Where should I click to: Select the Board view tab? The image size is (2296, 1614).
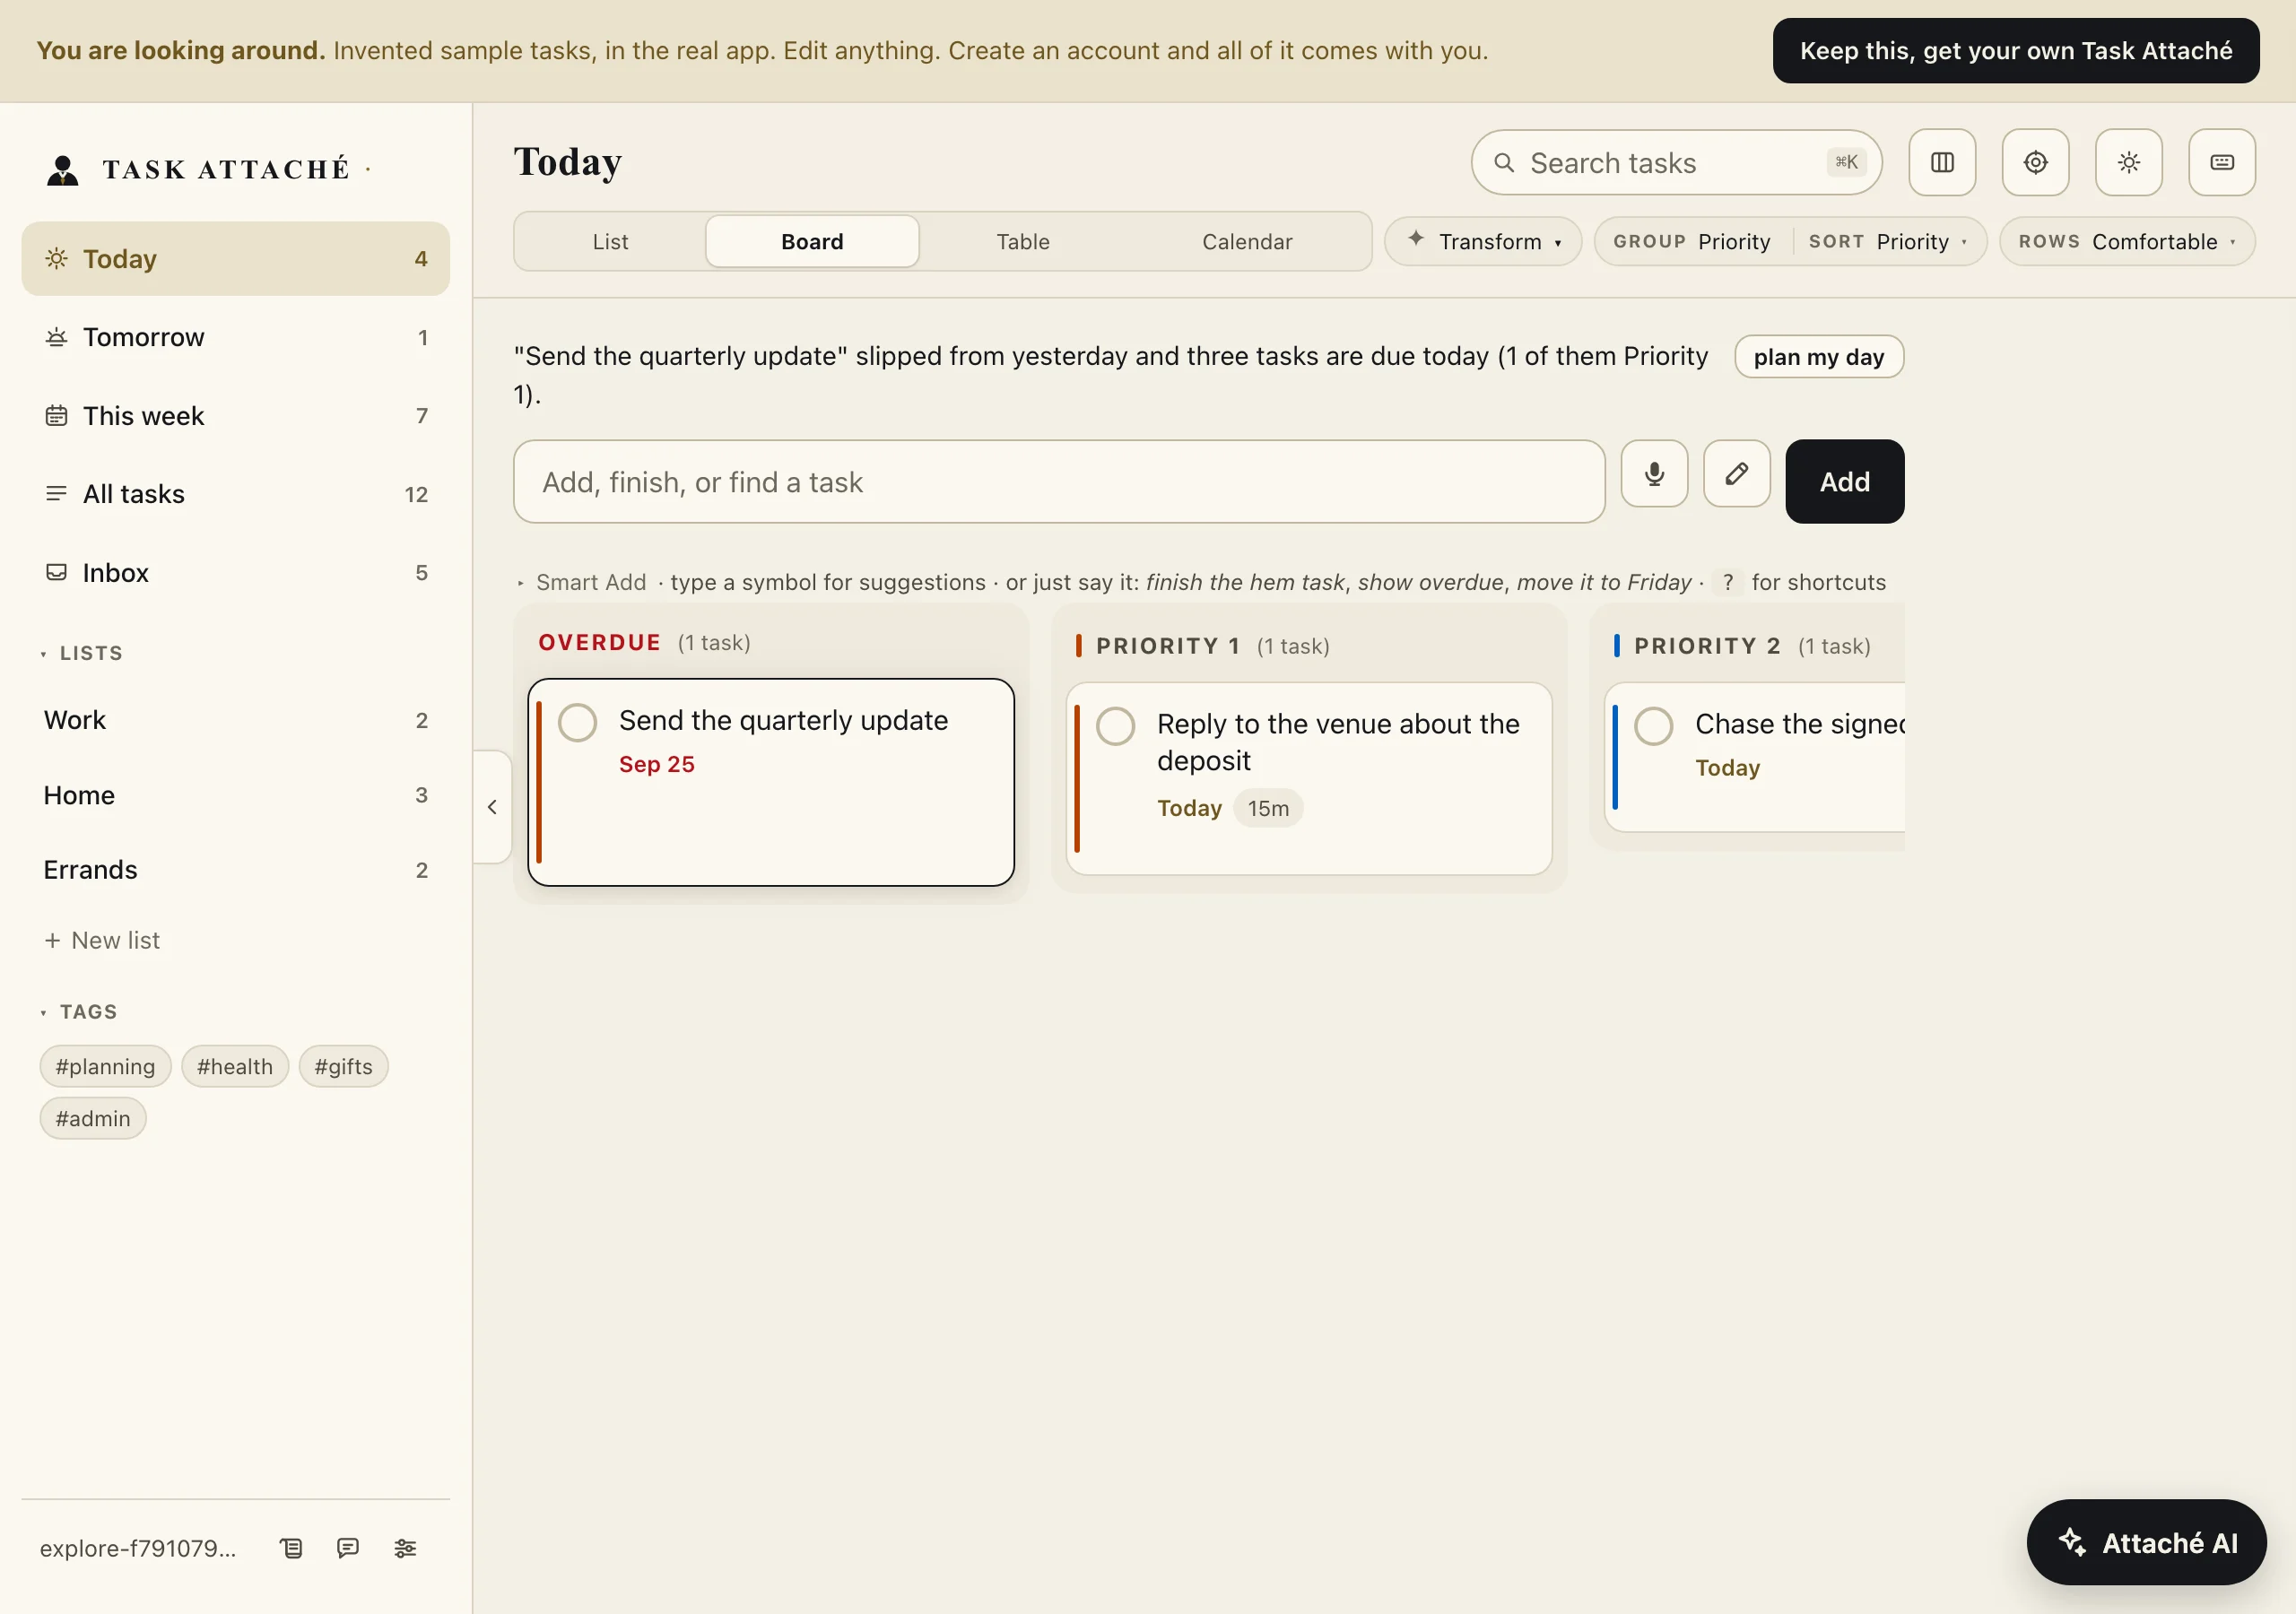[x=812, y=241]
